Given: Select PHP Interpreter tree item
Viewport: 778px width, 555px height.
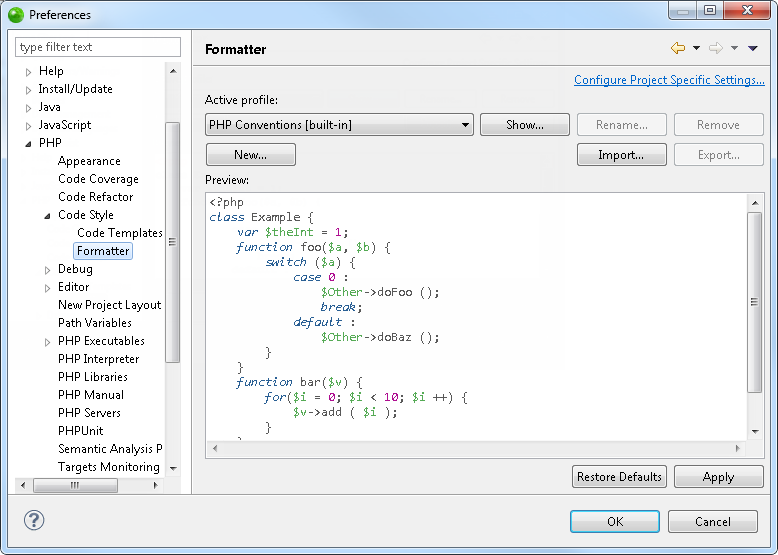Looking at the screenshot, I should click(x=98, y=359).
